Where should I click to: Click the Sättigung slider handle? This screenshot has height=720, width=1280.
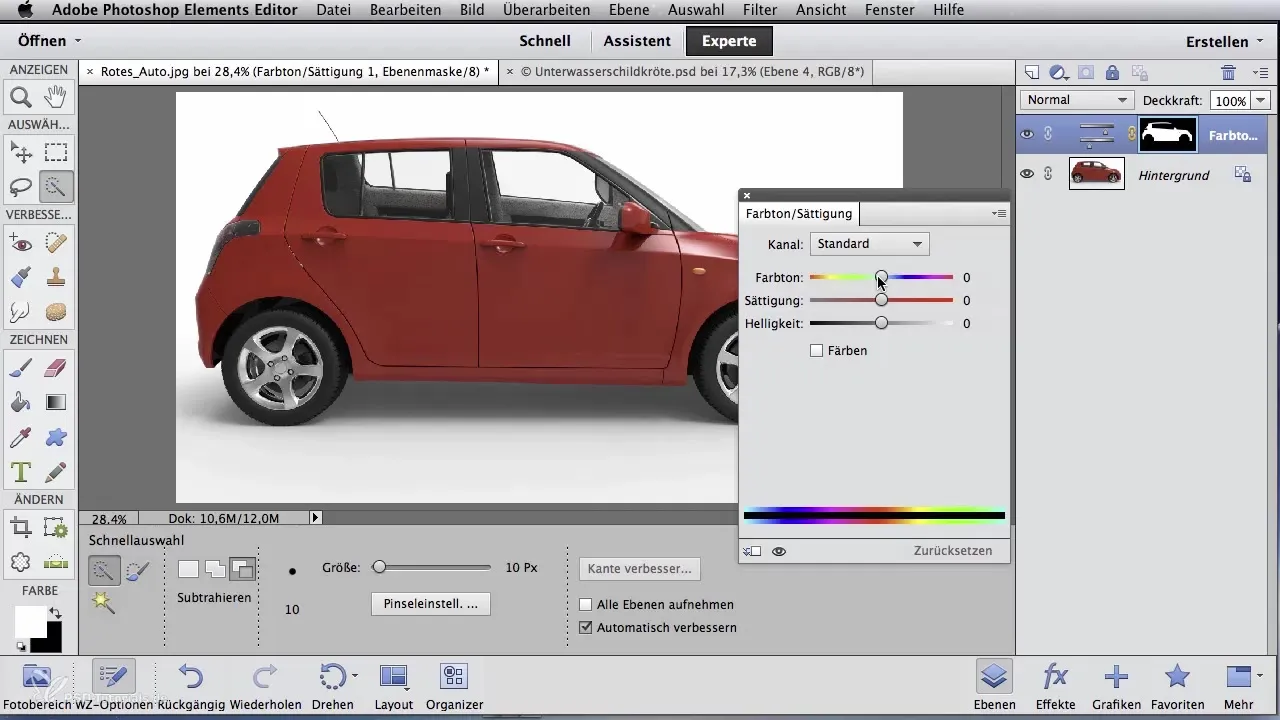(881, 300)
